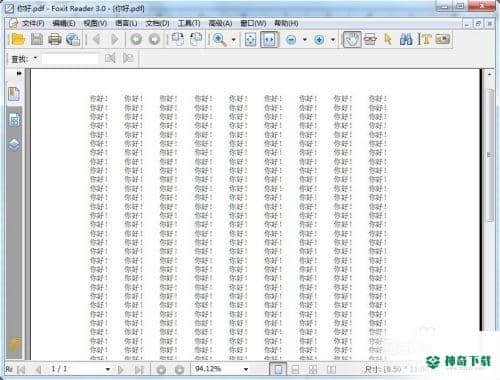
Task: Minimize the inner document window
Action: click(467, 24)
